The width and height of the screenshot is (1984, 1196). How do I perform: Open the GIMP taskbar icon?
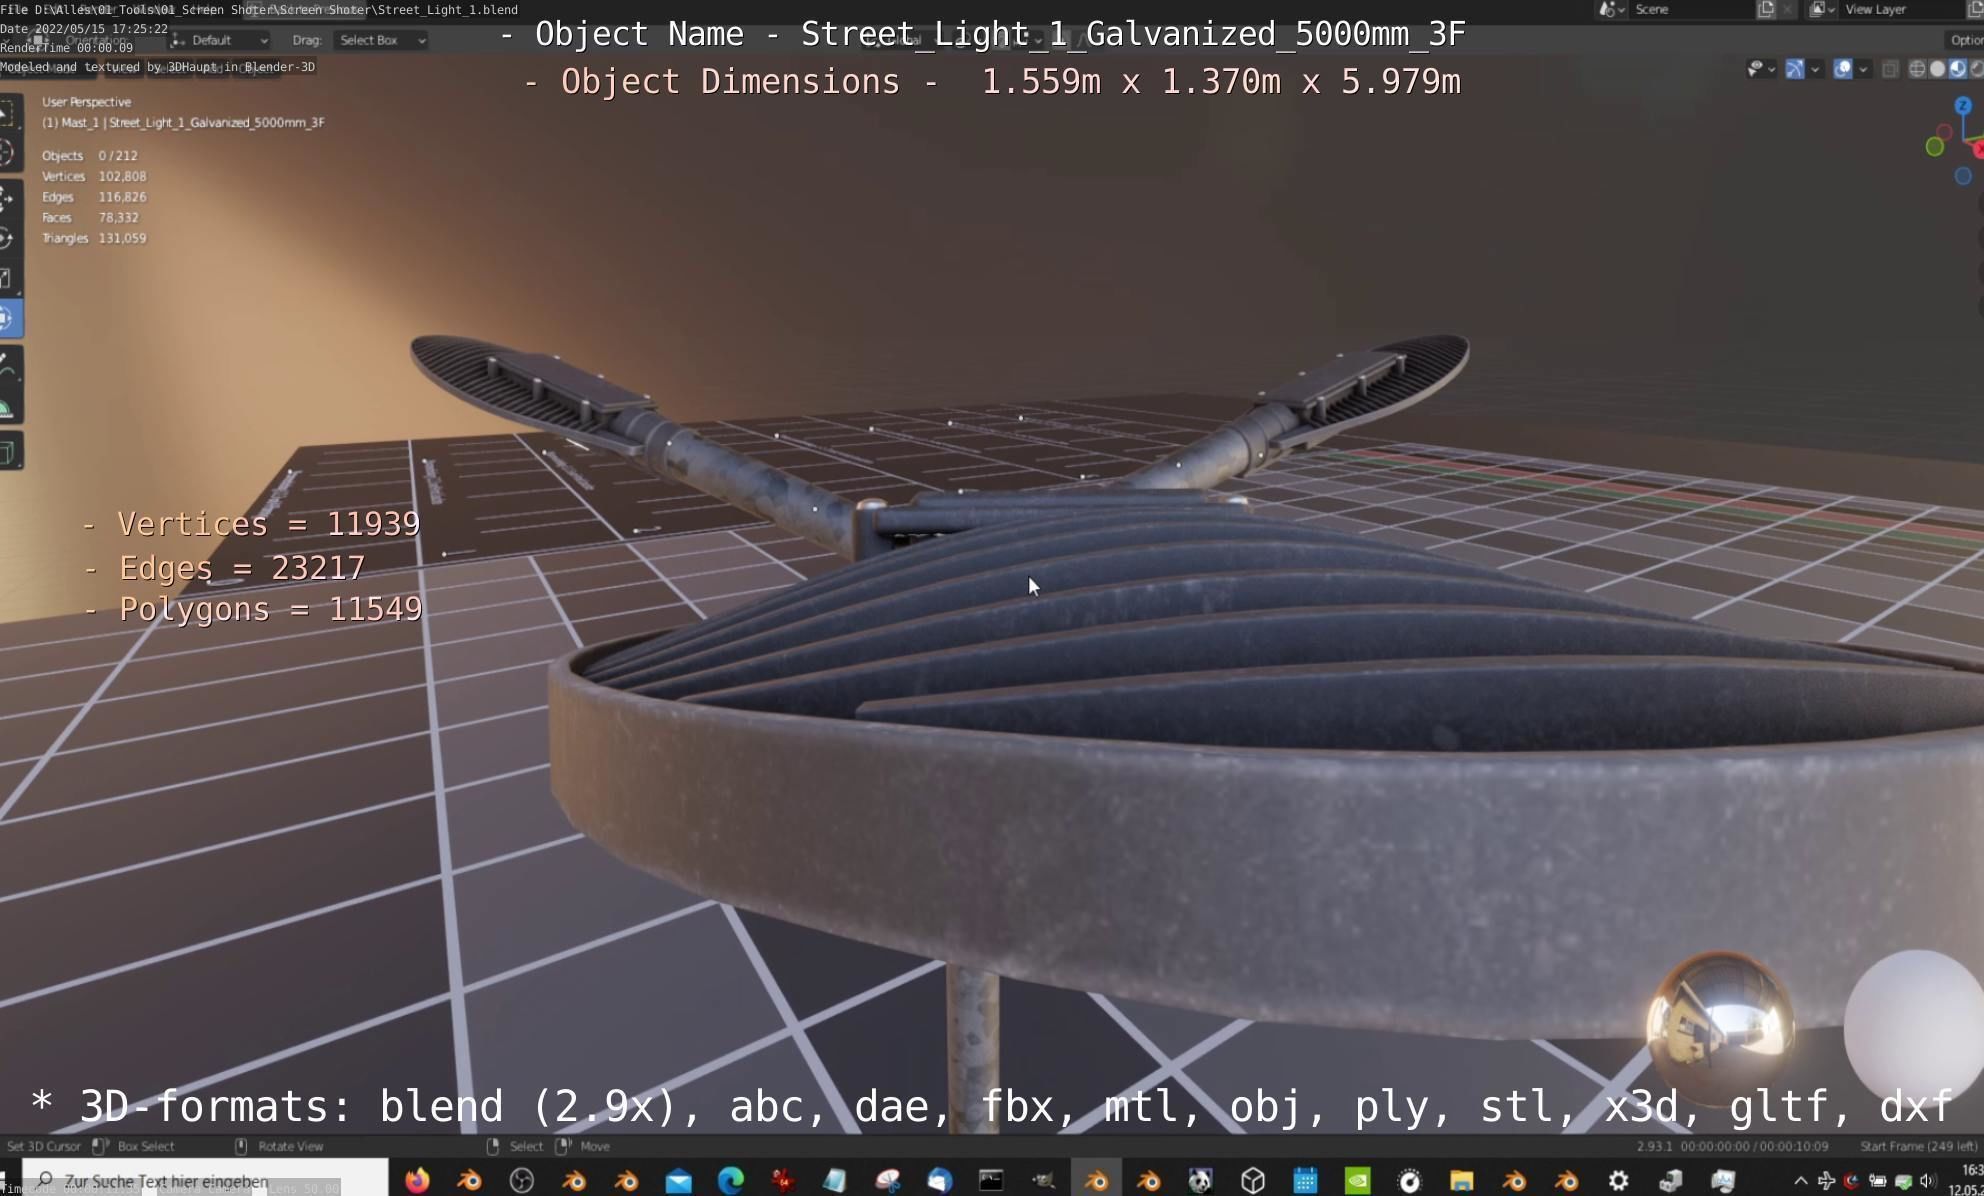click(x=1044, y=1181)
